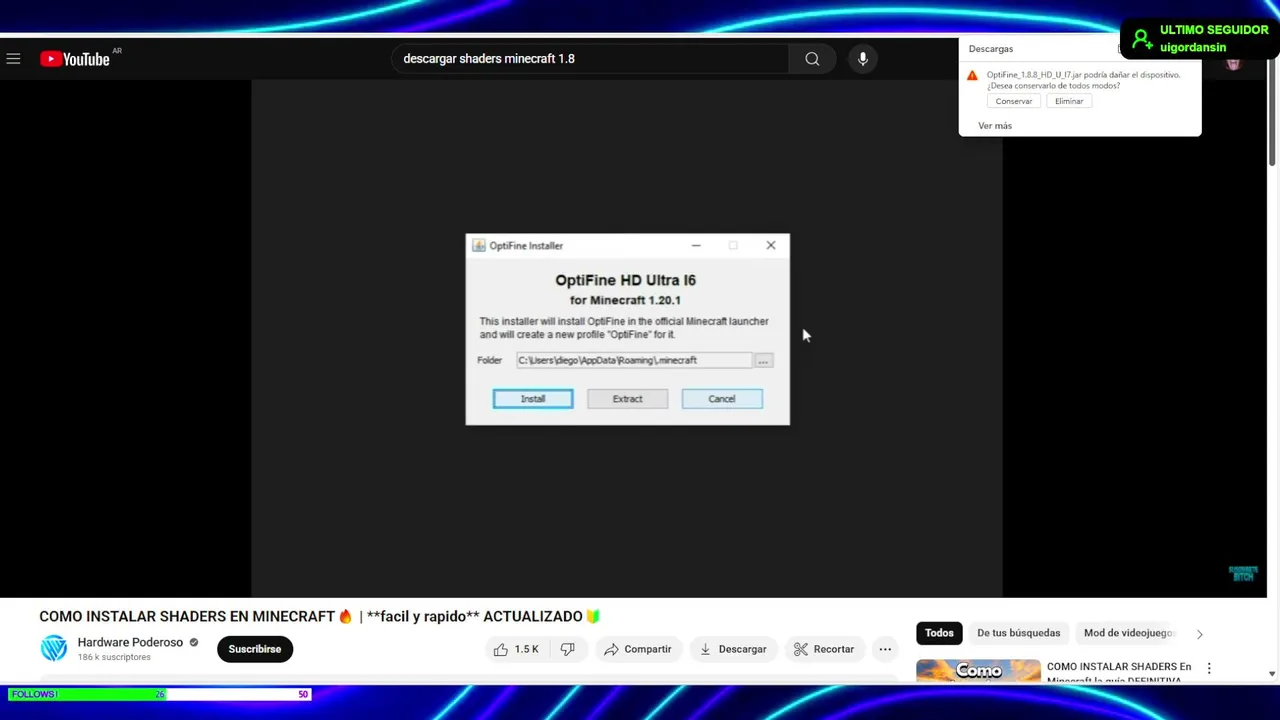
Task: Select De tus búsquedas filter chip
Action: pyautogui.click(x=1018, y=633)
